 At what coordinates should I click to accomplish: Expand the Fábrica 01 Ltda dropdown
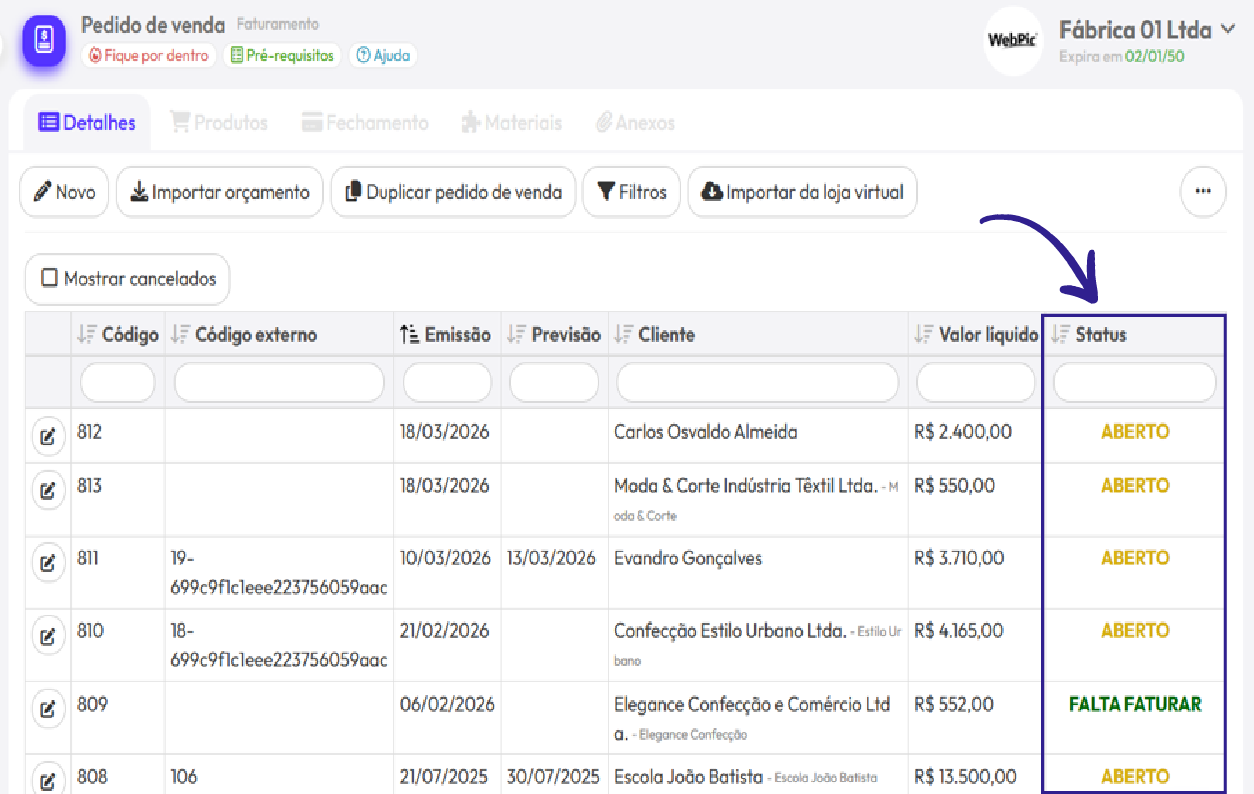point(1229,30)
